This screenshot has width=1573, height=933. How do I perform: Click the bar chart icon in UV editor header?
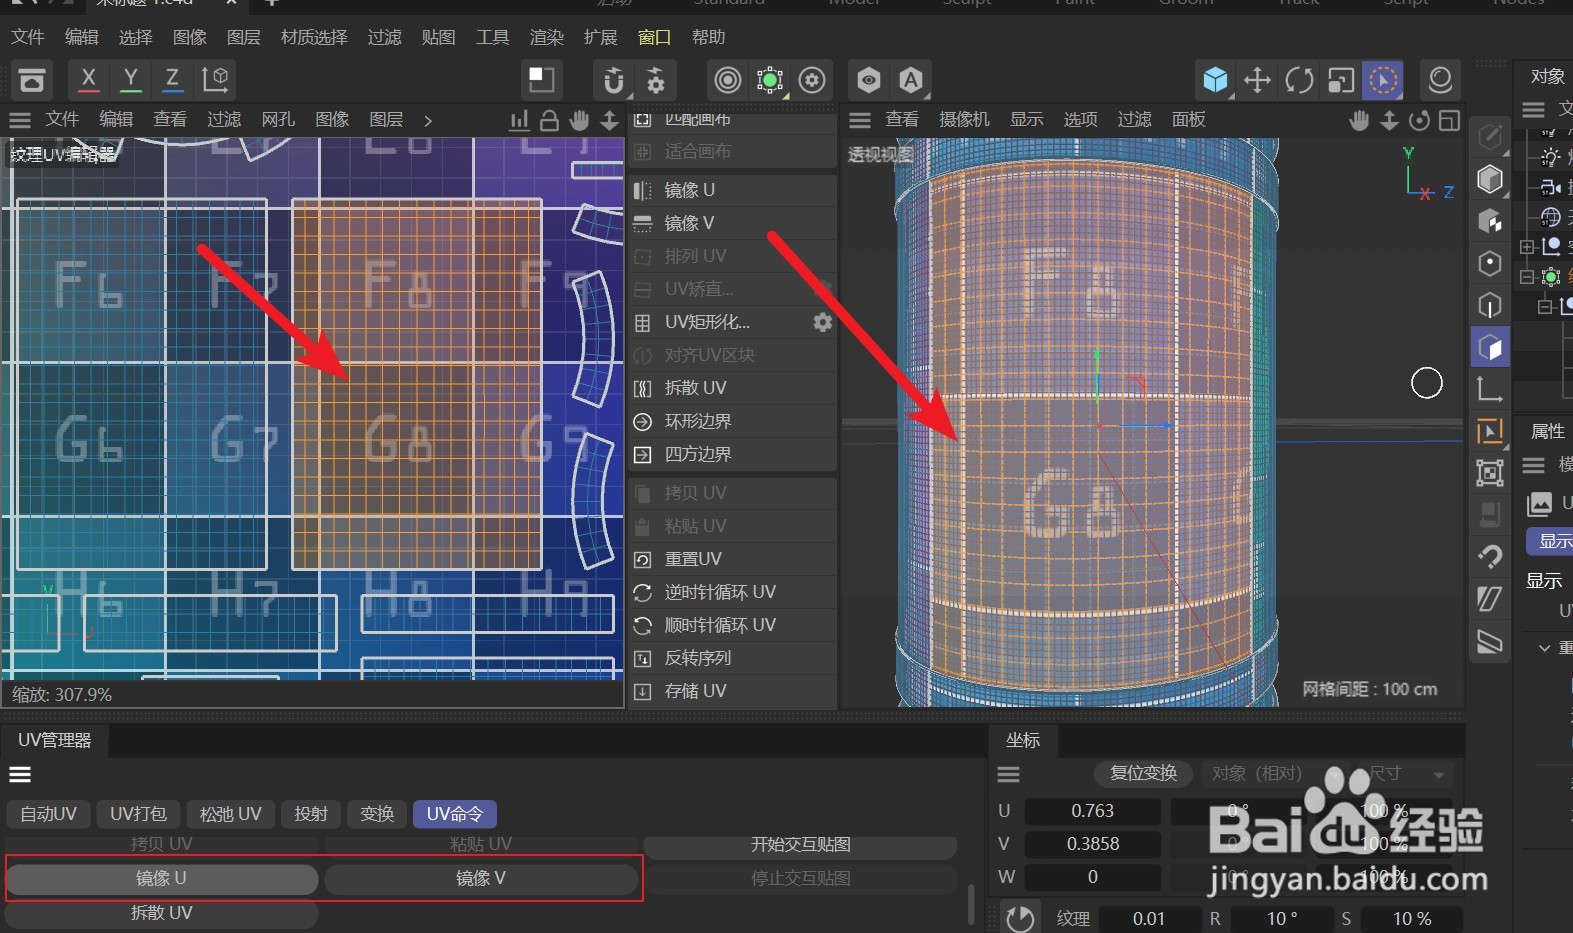pos(519,120)
